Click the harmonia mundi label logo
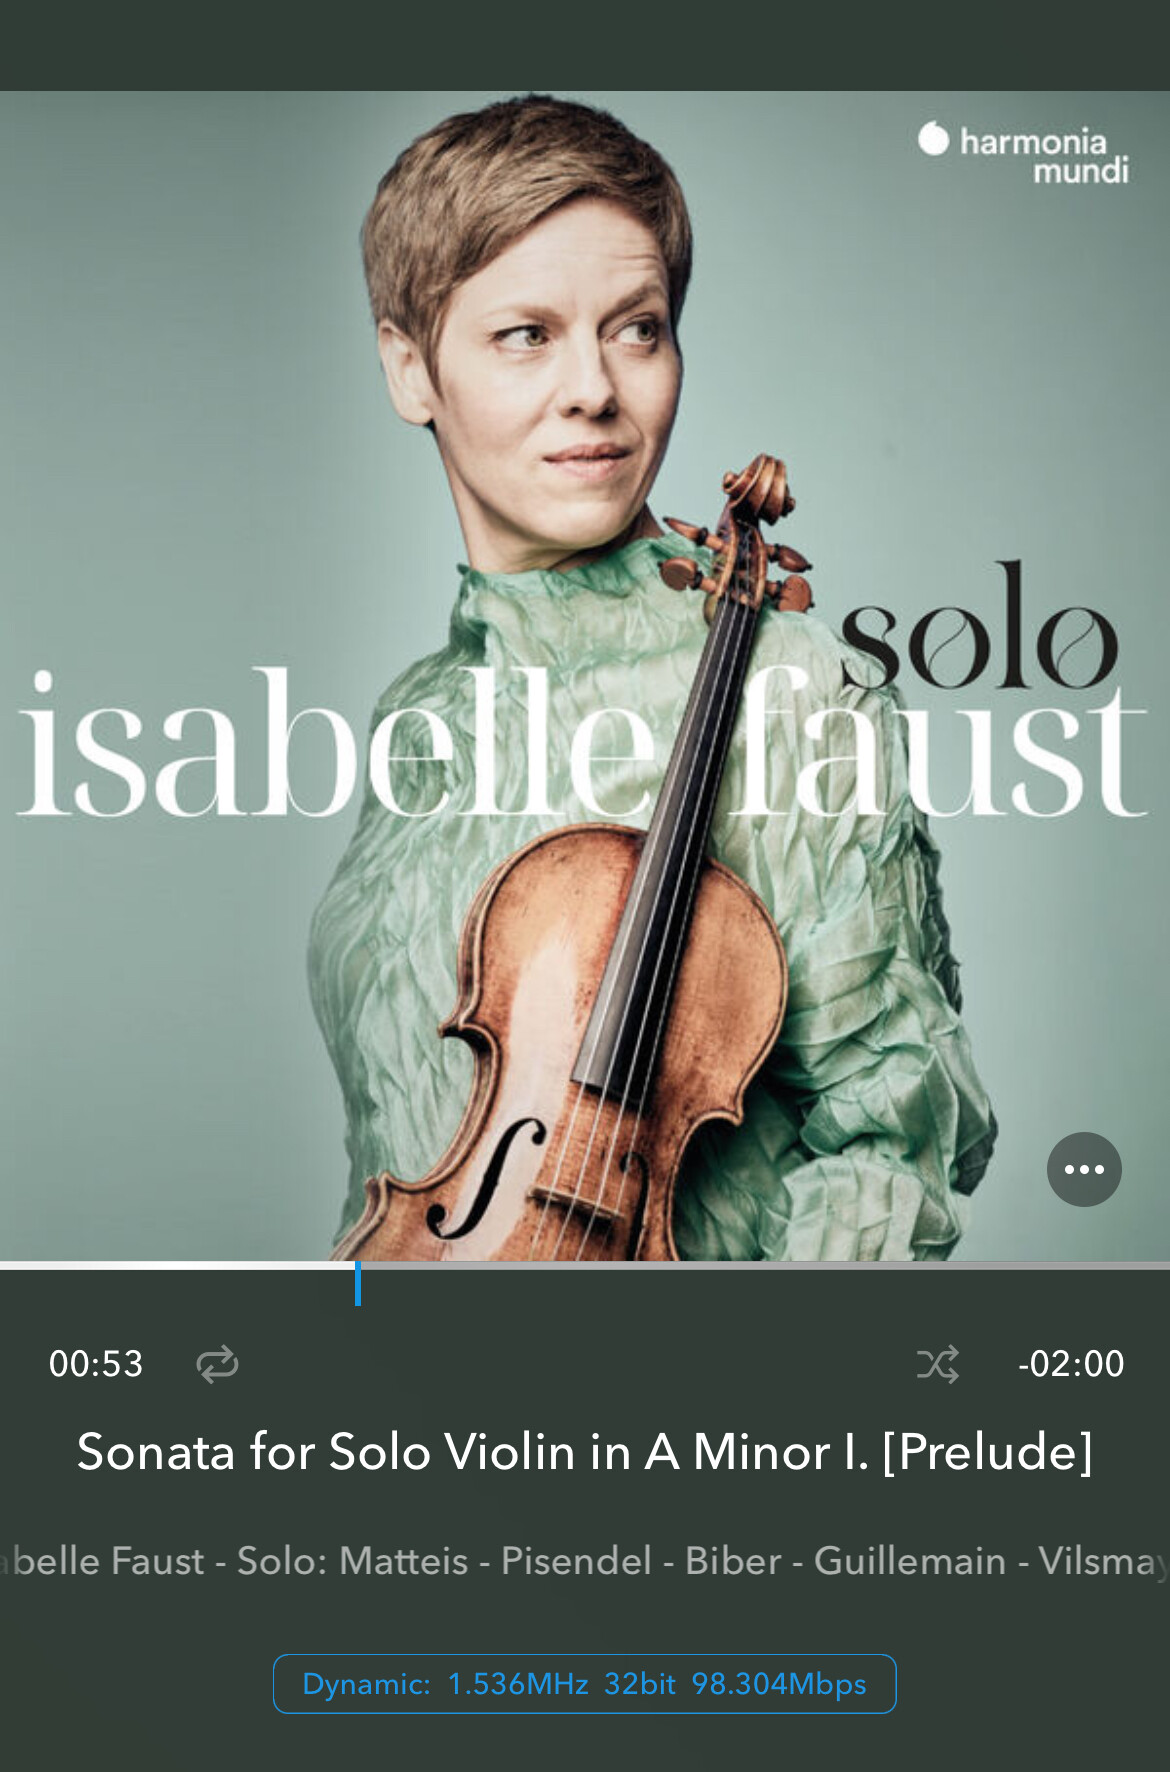The width and height of the screenshot is (1170, 1772). pos(1024,154)
